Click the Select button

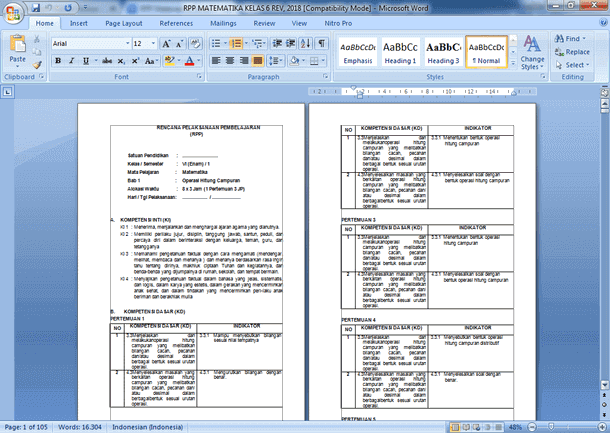tap(572, 65)
